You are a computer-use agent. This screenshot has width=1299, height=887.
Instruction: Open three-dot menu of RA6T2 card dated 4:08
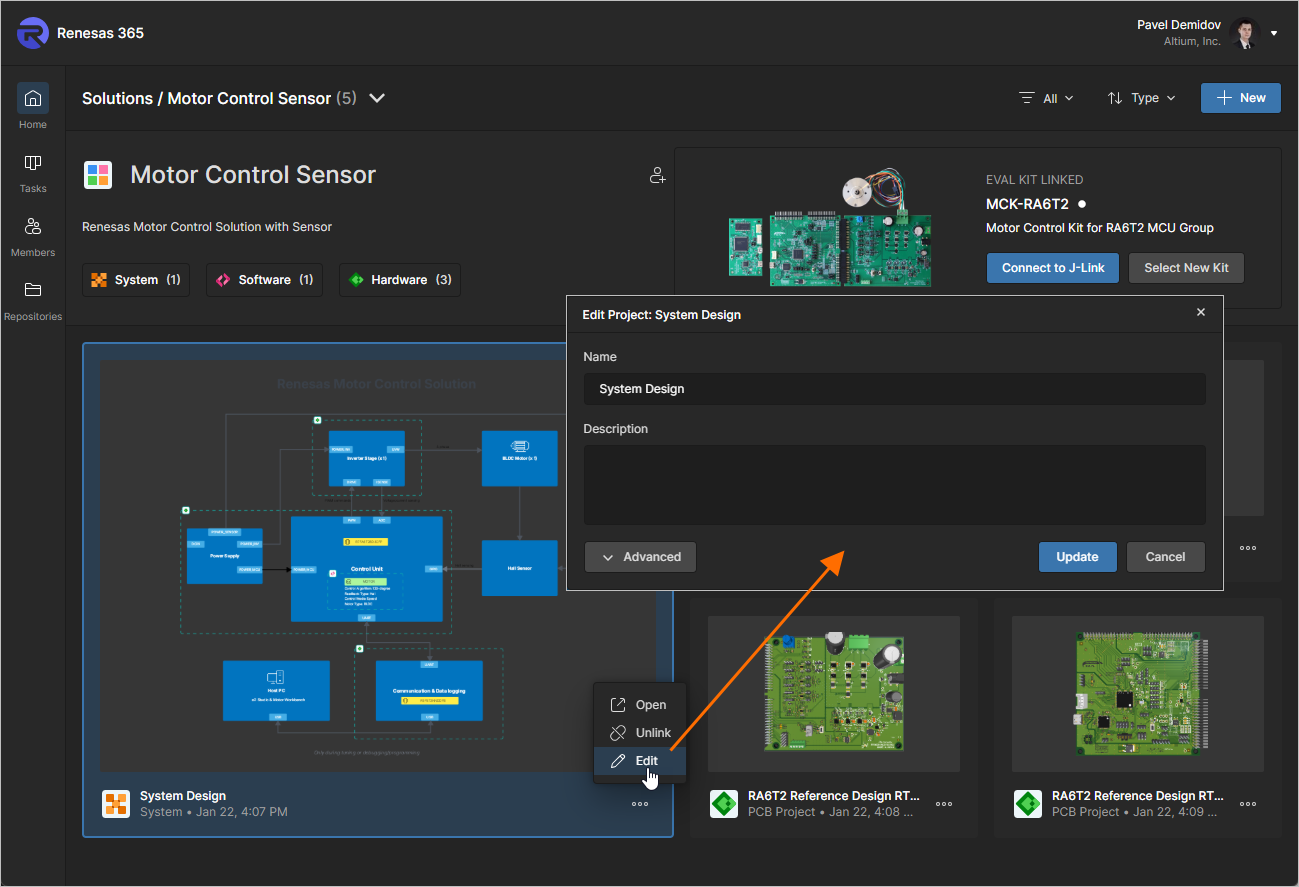coord(944,804)
